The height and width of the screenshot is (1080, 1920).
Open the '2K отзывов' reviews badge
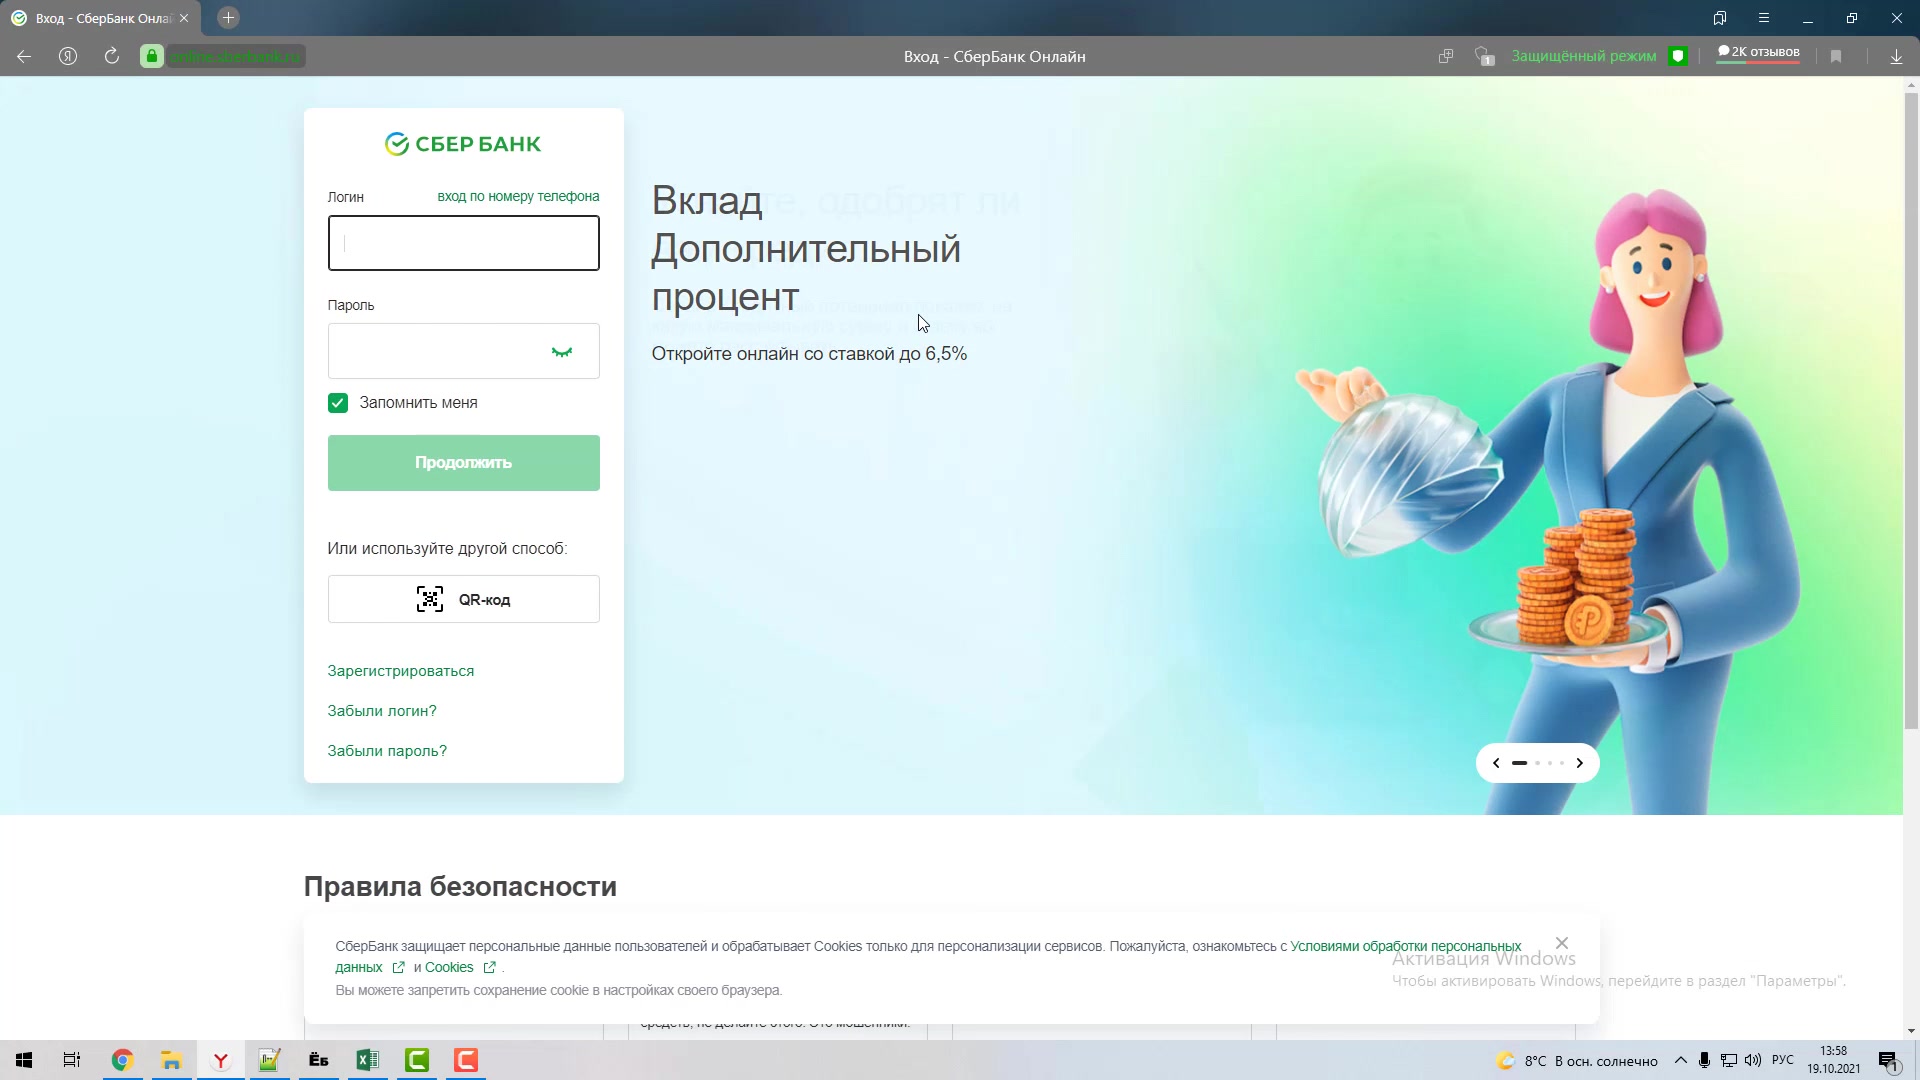tap(1759, 53)
